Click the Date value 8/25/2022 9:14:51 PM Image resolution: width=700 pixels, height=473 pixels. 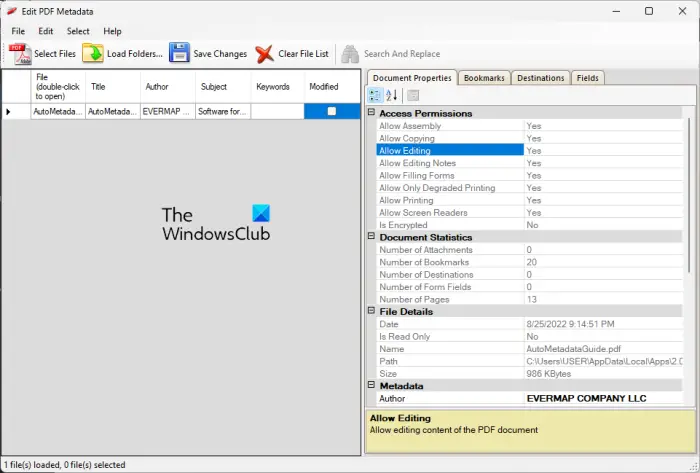pyautogui.click(x=570, y=324)
